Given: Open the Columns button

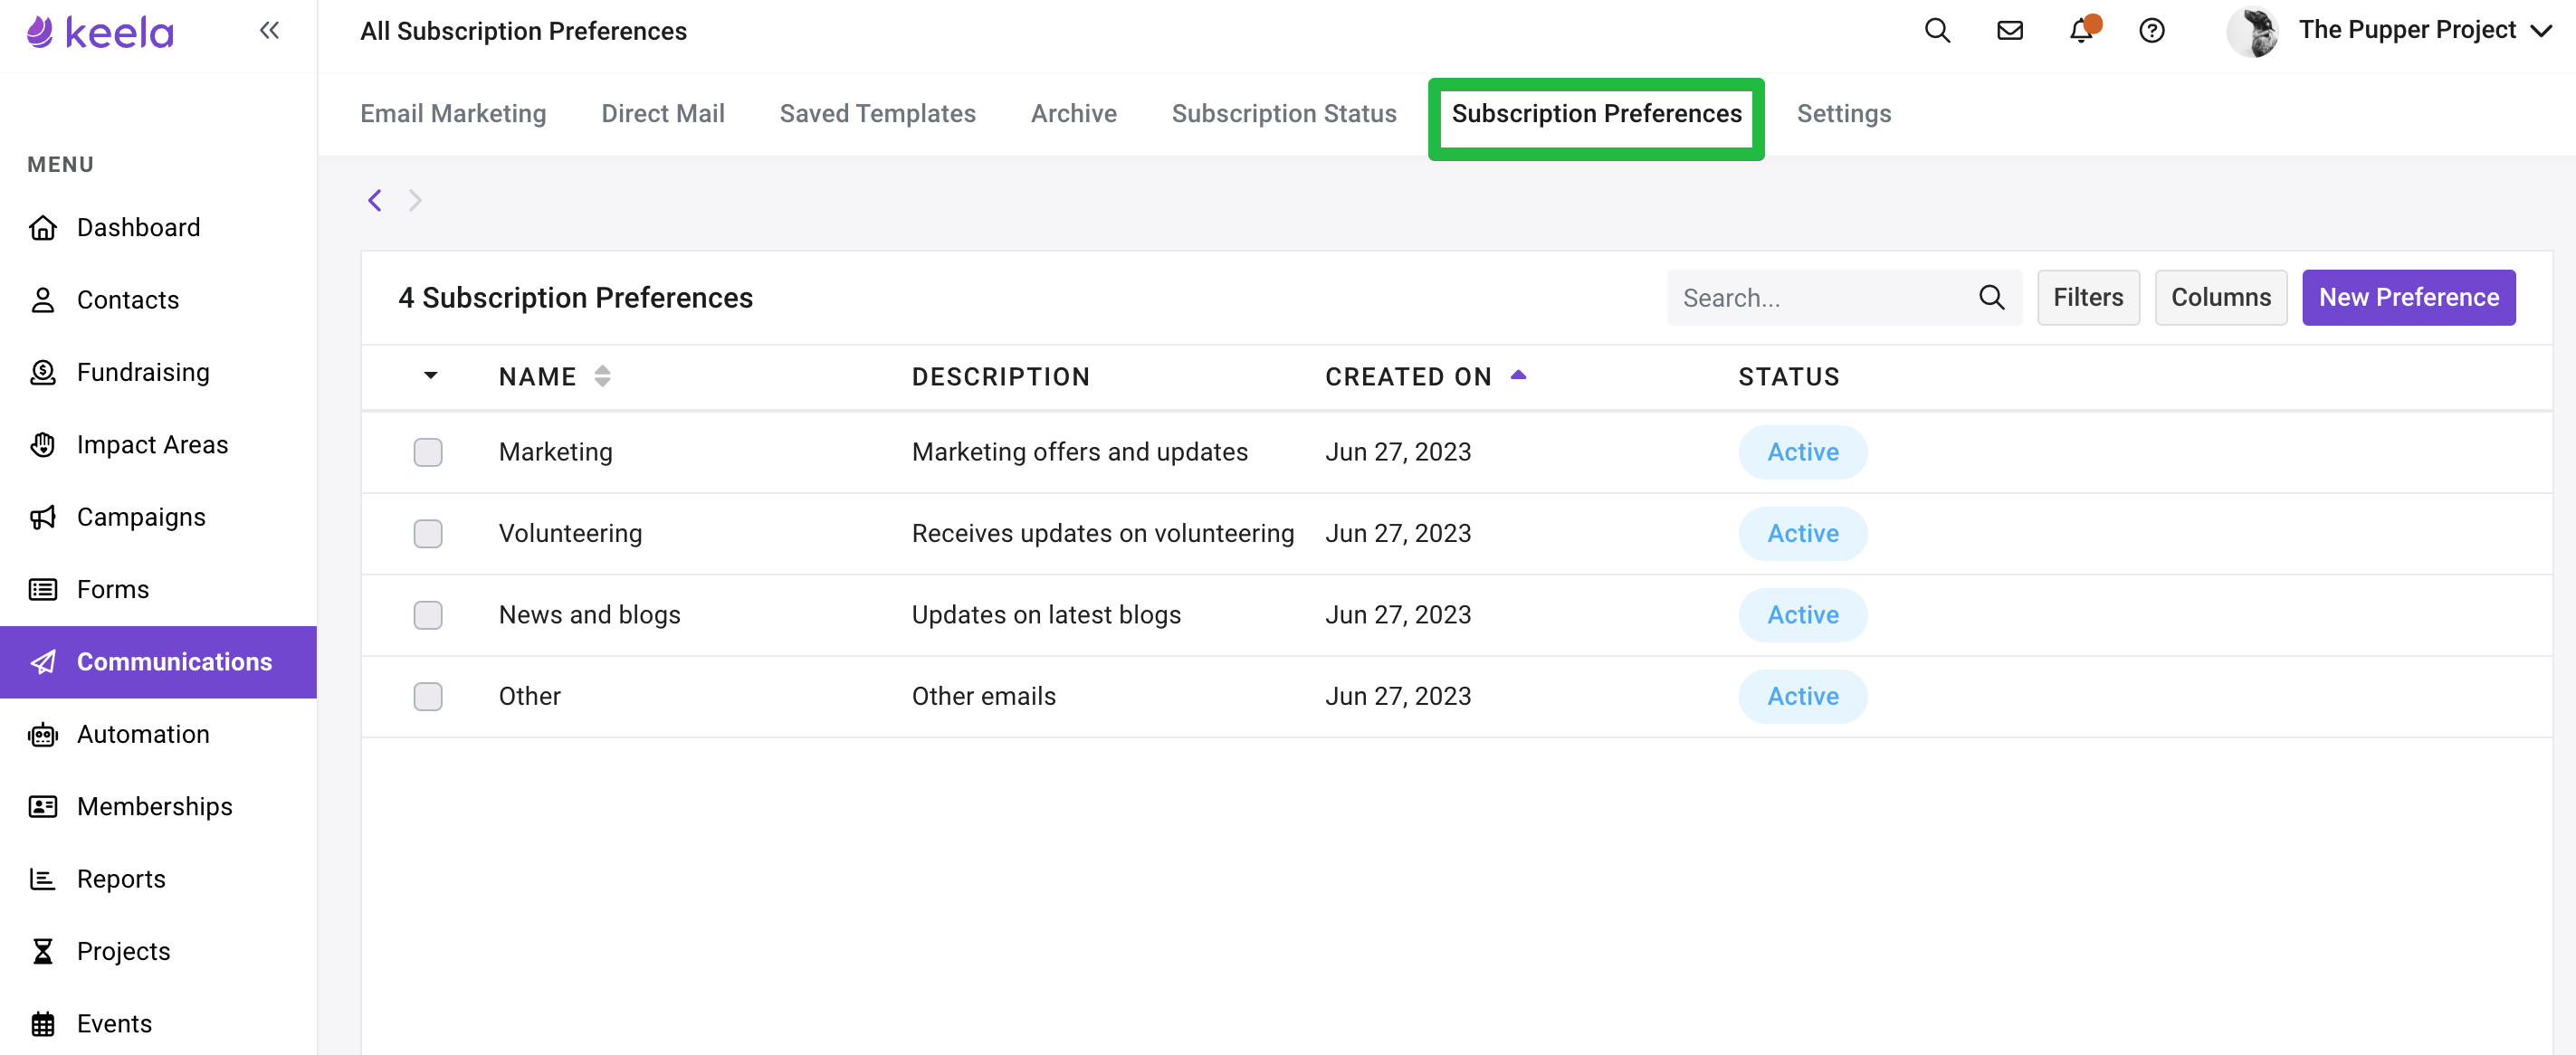Looking at the screenshot, I should [x=2220, y=298].
